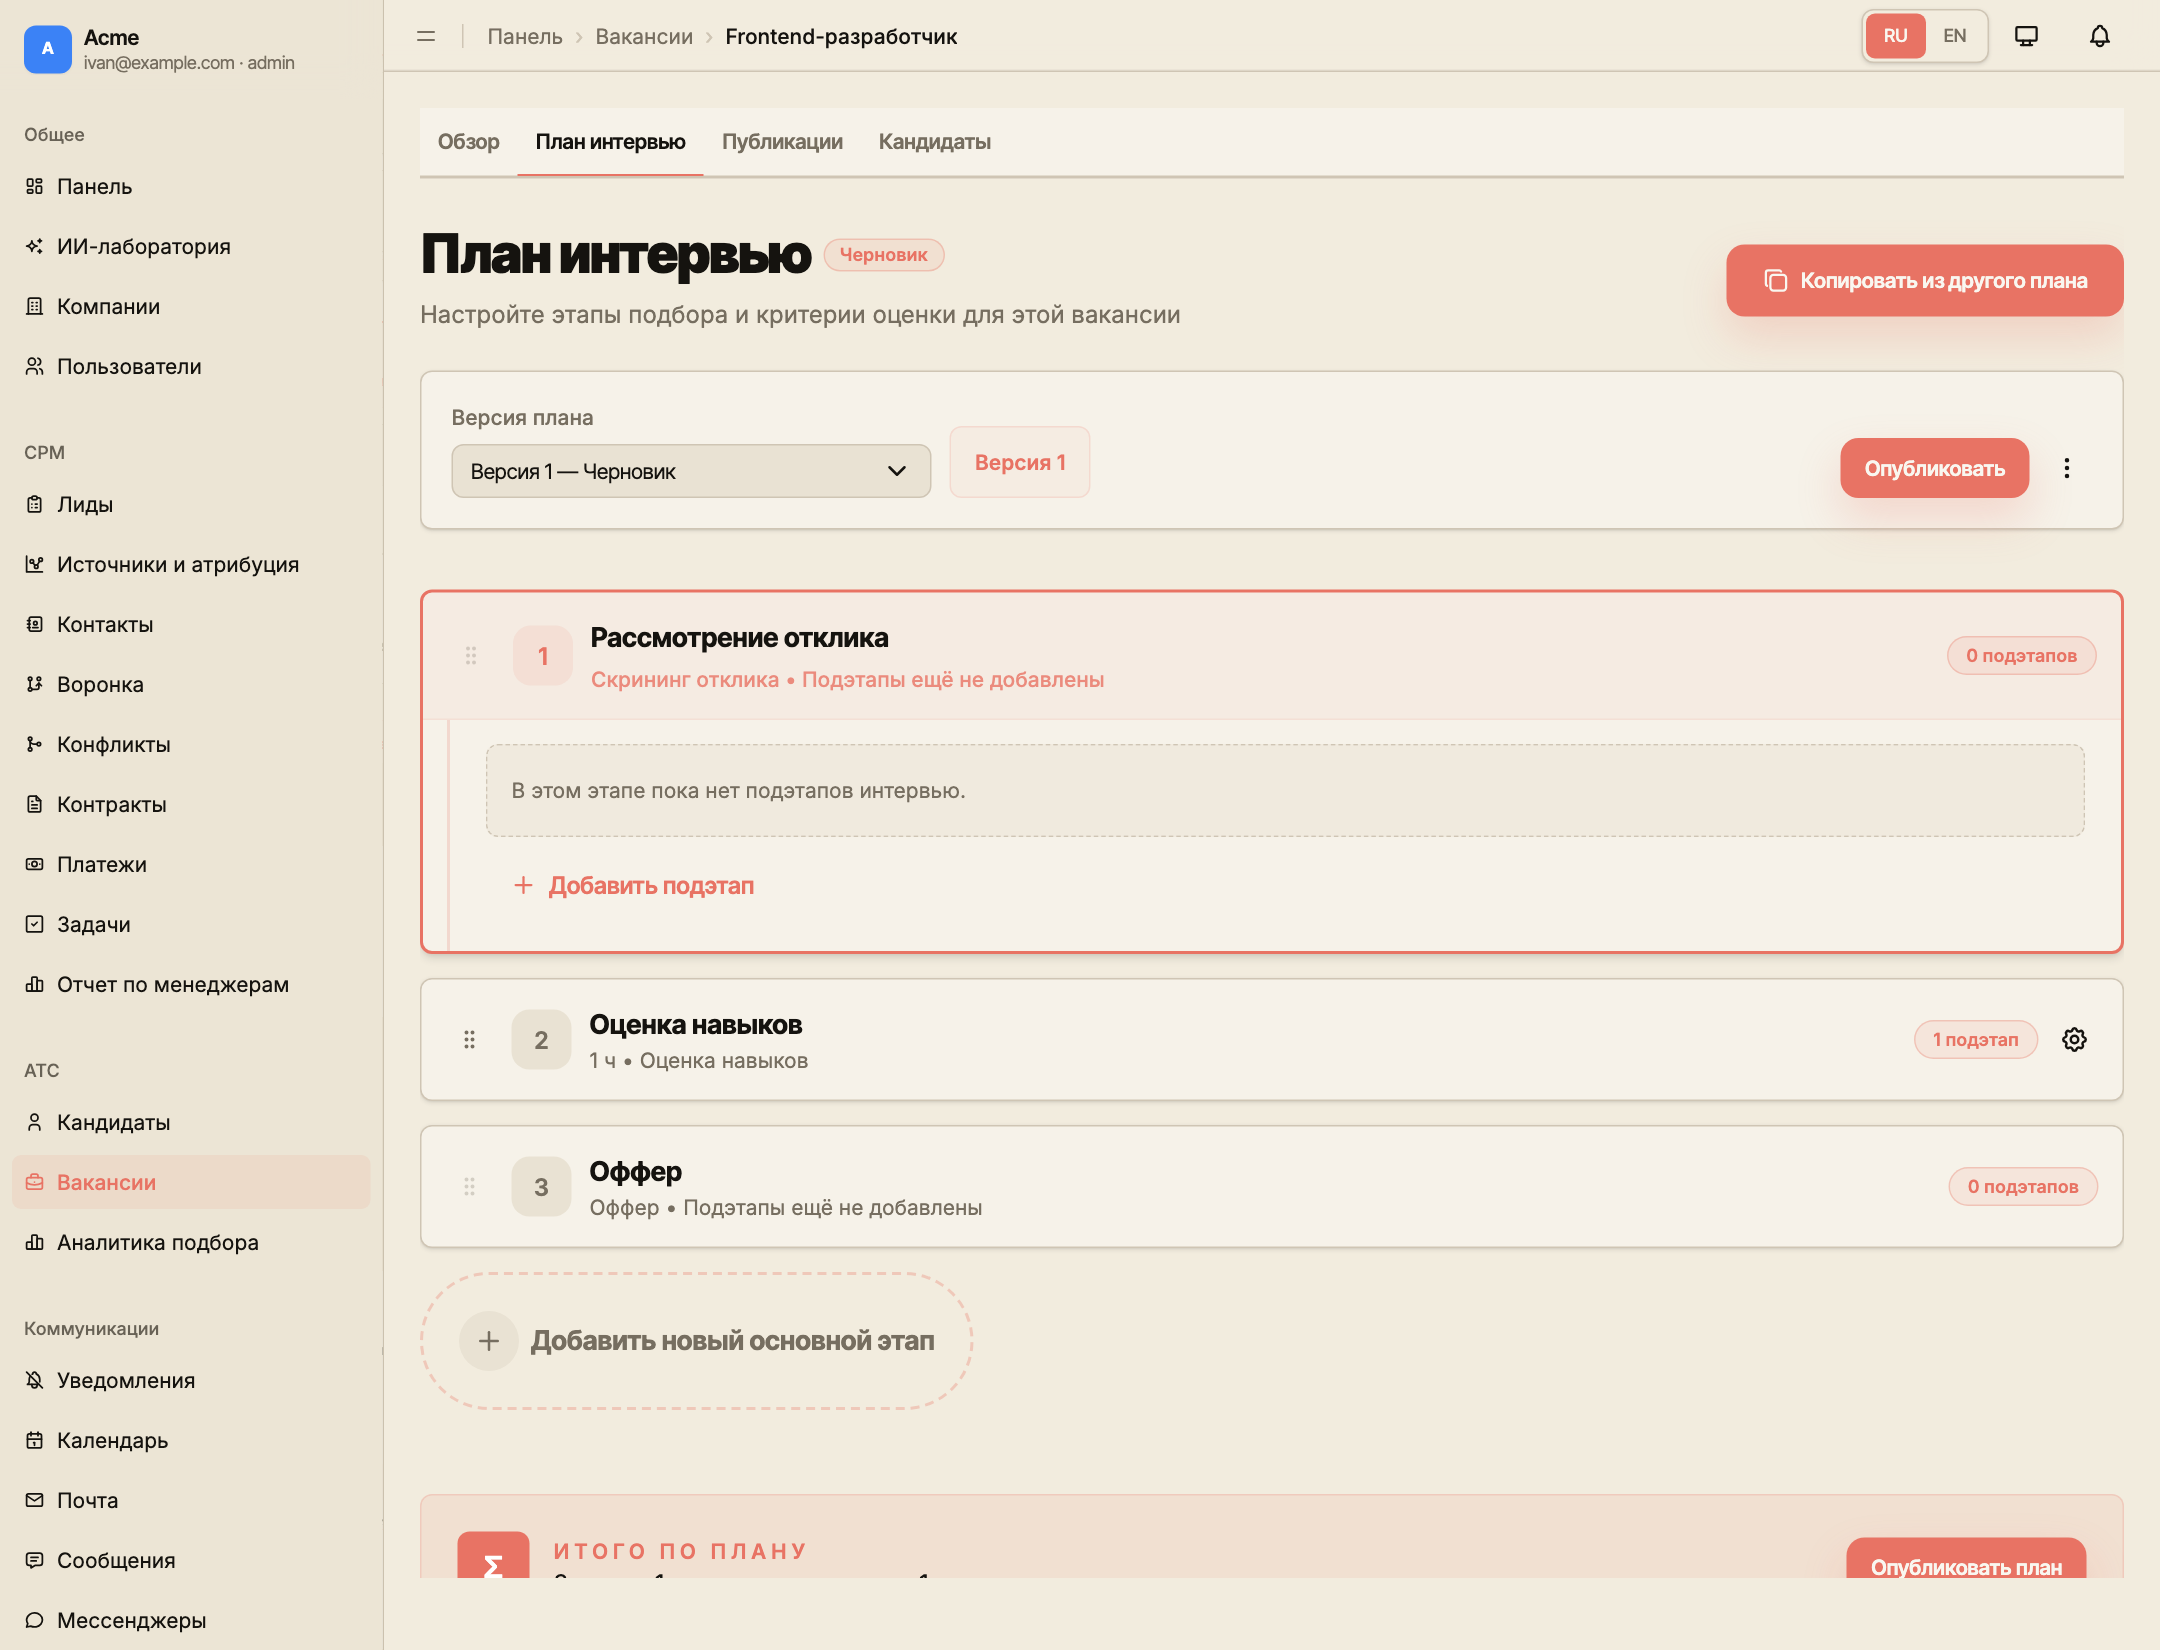Open Аналитика подбора in the sidebar
Screen dimensions: 2160x1650
tap(190, 1242)
